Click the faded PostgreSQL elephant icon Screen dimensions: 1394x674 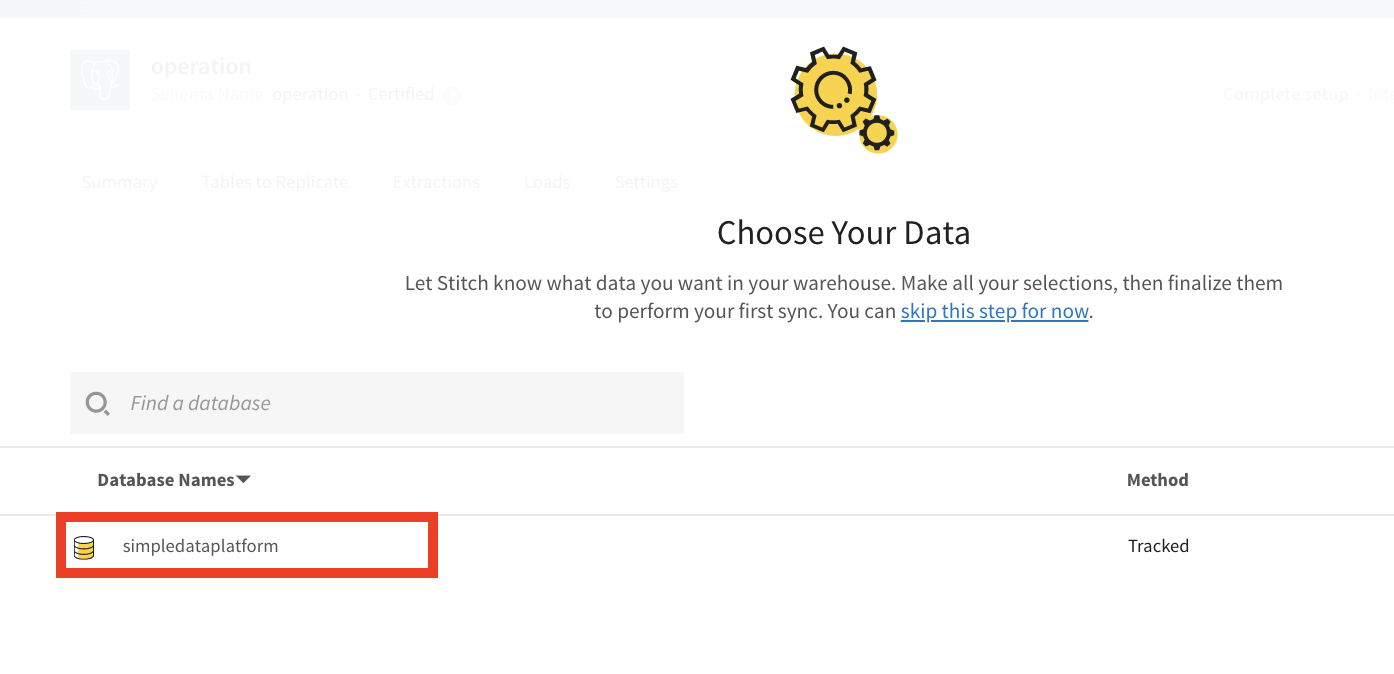click(100, 80)
